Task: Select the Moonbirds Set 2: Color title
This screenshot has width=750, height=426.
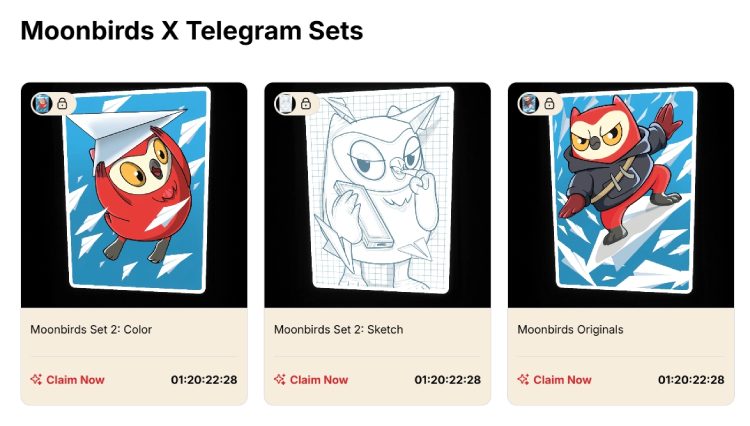Action: (x=91, y=329)
